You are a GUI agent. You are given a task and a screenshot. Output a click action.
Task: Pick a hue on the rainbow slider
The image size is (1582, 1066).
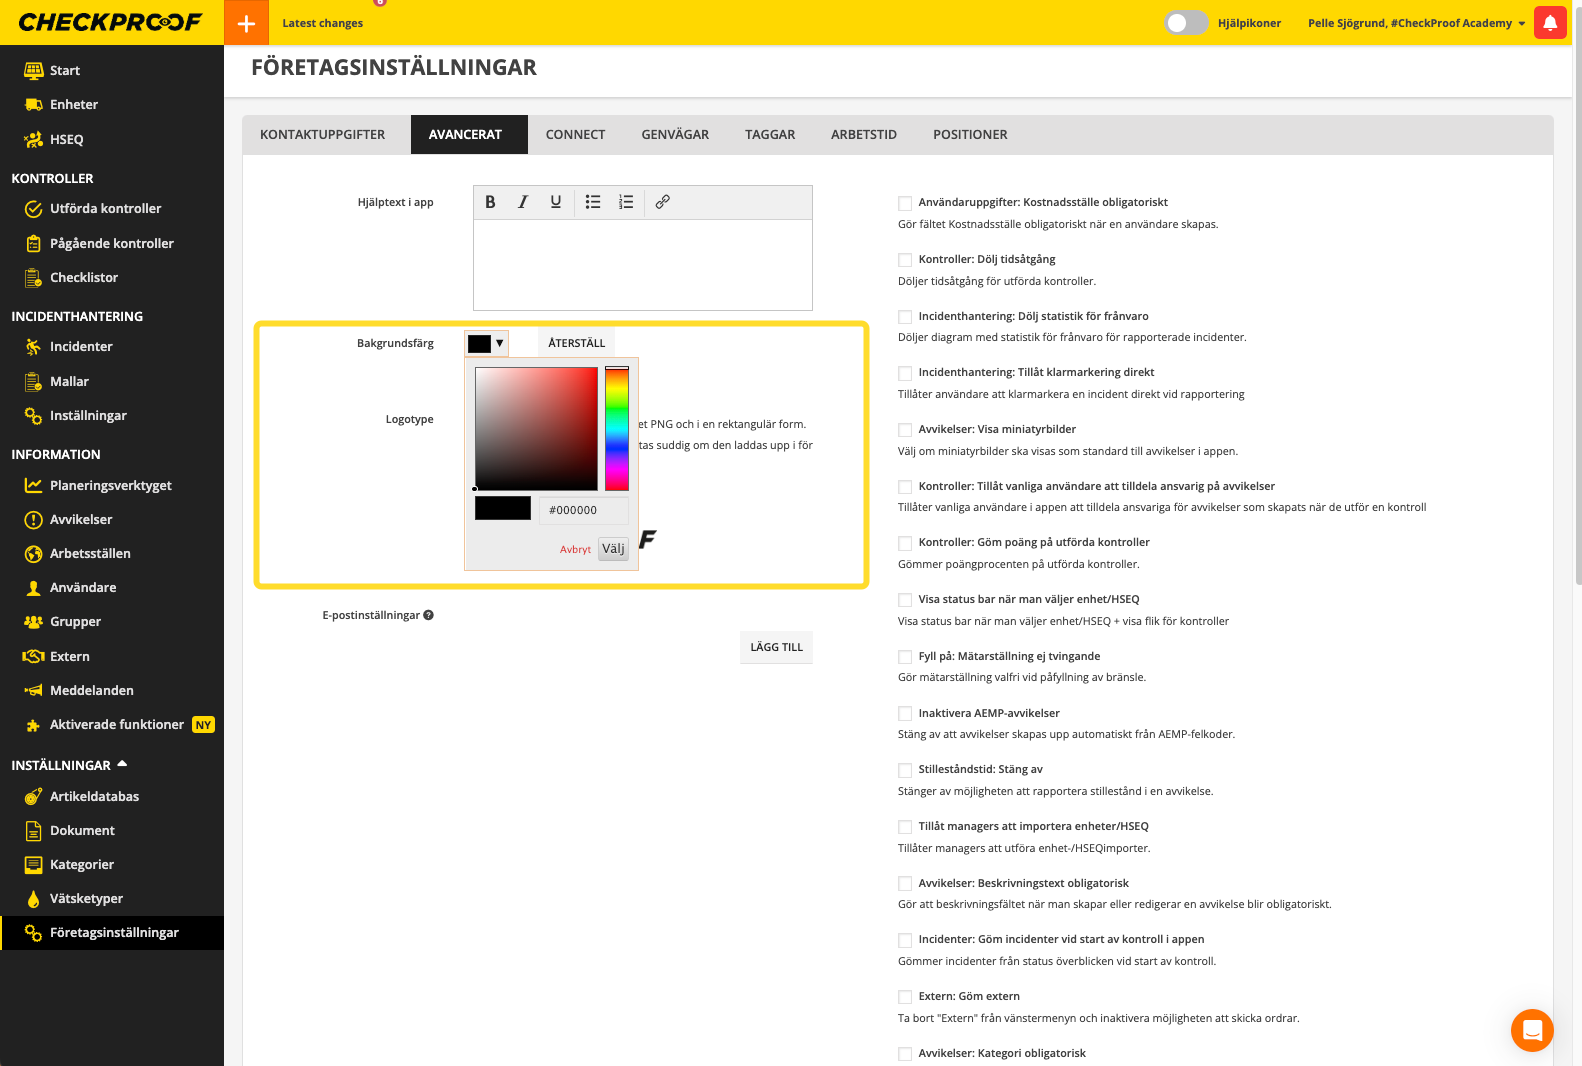pyautogui.click(x=617, y=428)
